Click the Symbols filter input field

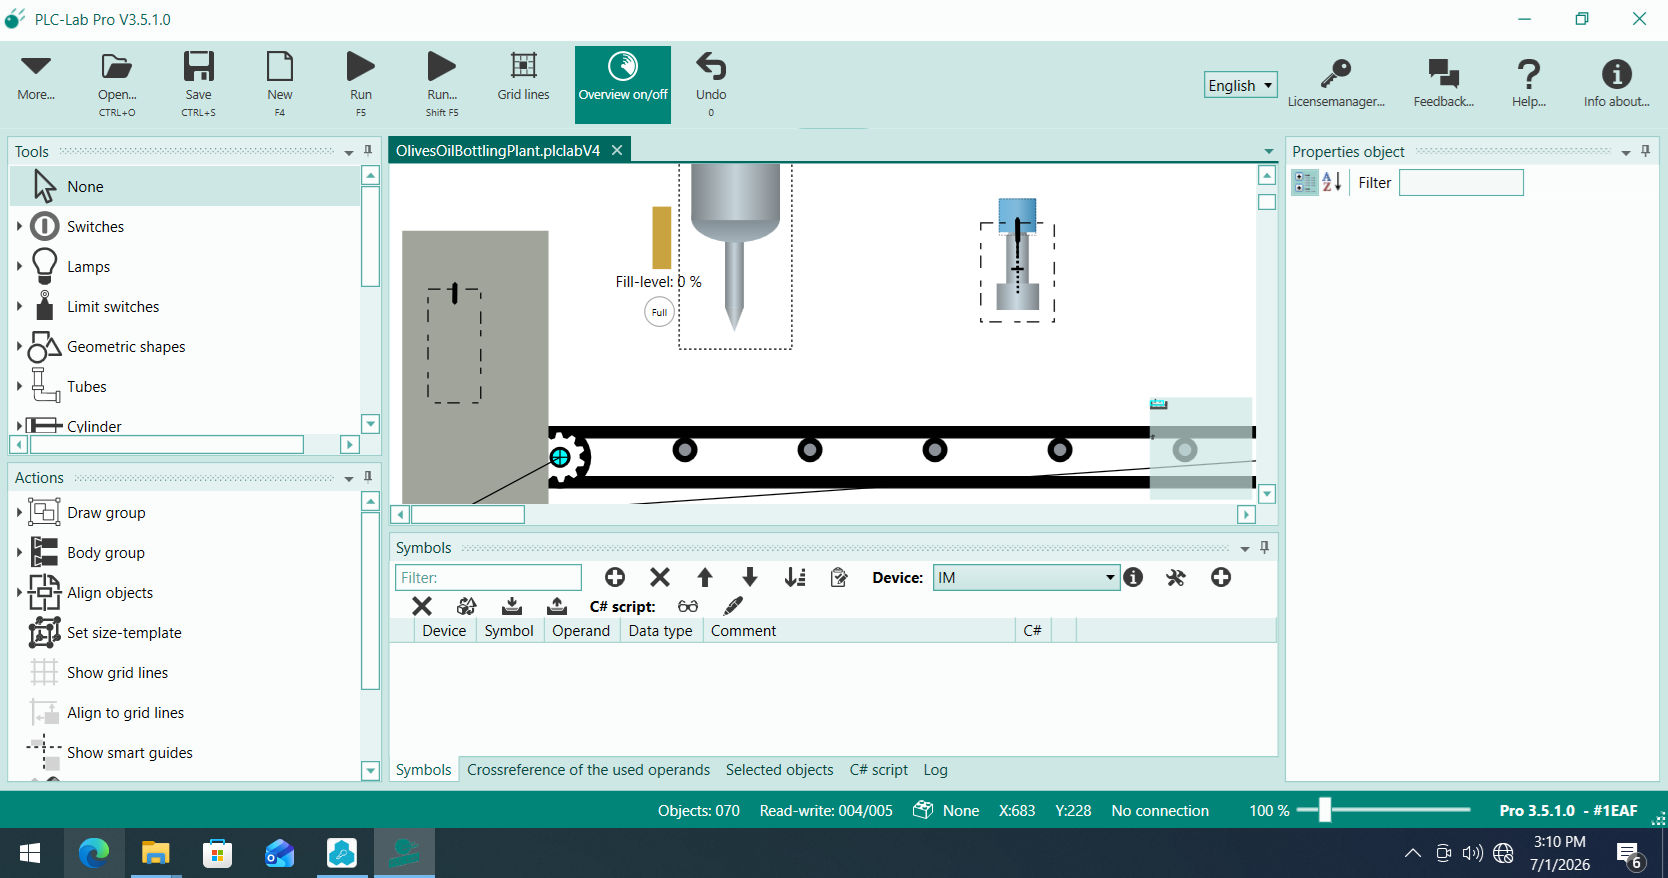[x=488, y=577]
